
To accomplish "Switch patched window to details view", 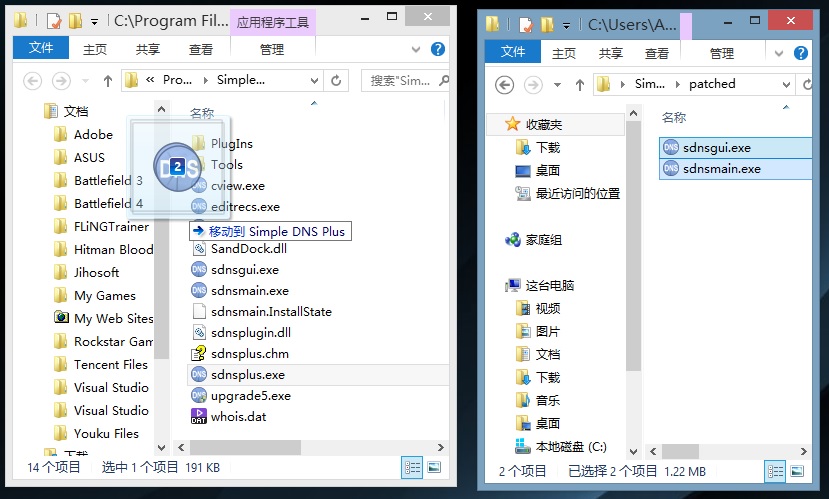I will (775, 471).
